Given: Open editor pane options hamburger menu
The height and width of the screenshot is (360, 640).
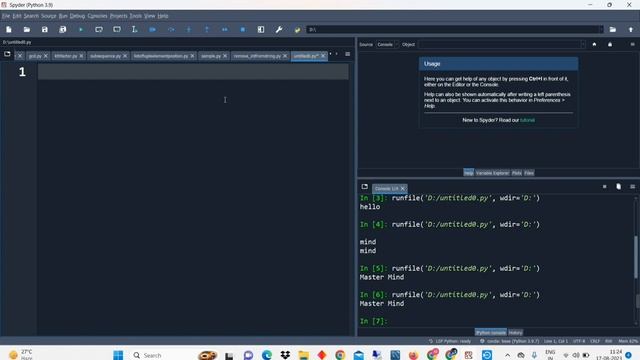Looking at the screenshot, I should [347, 54].
